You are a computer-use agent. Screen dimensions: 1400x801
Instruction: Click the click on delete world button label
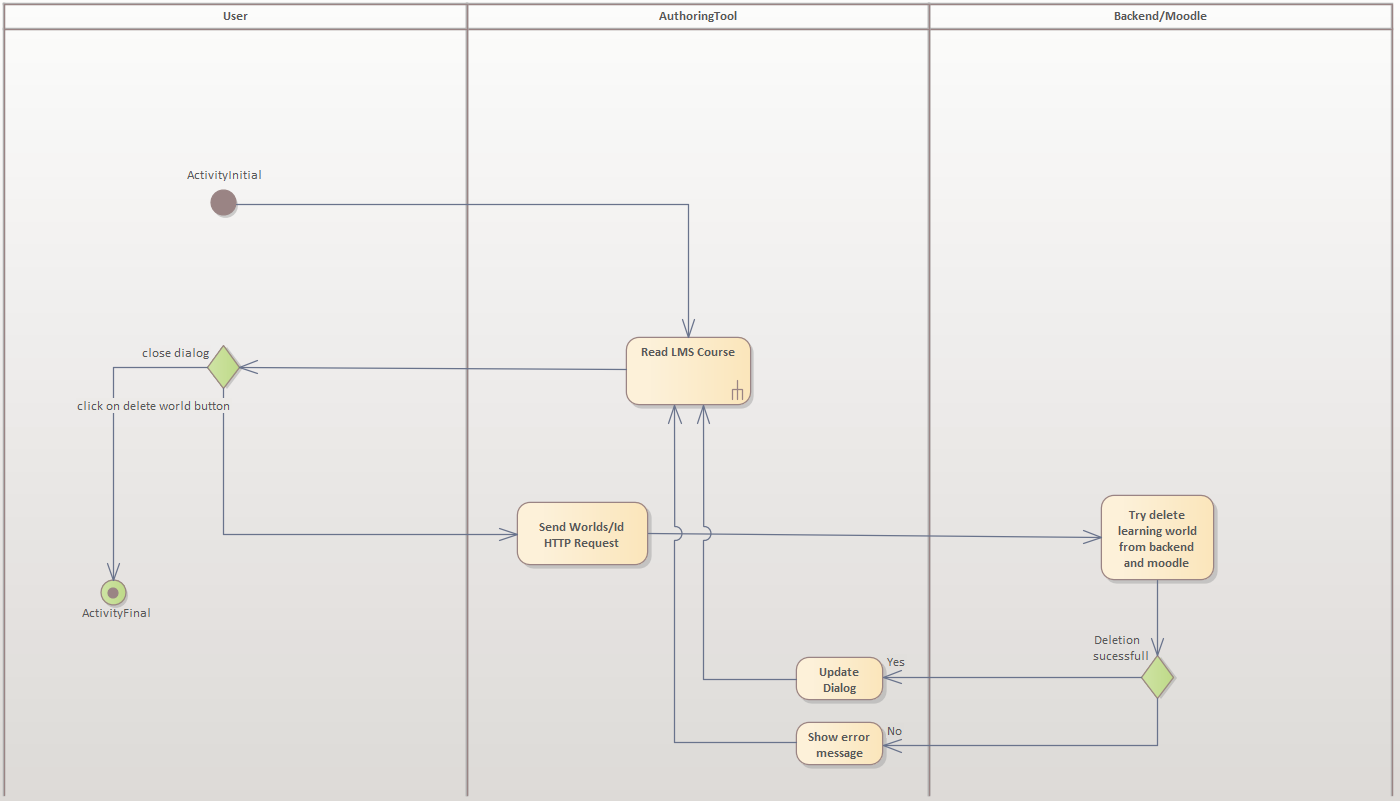click(153, 406)
